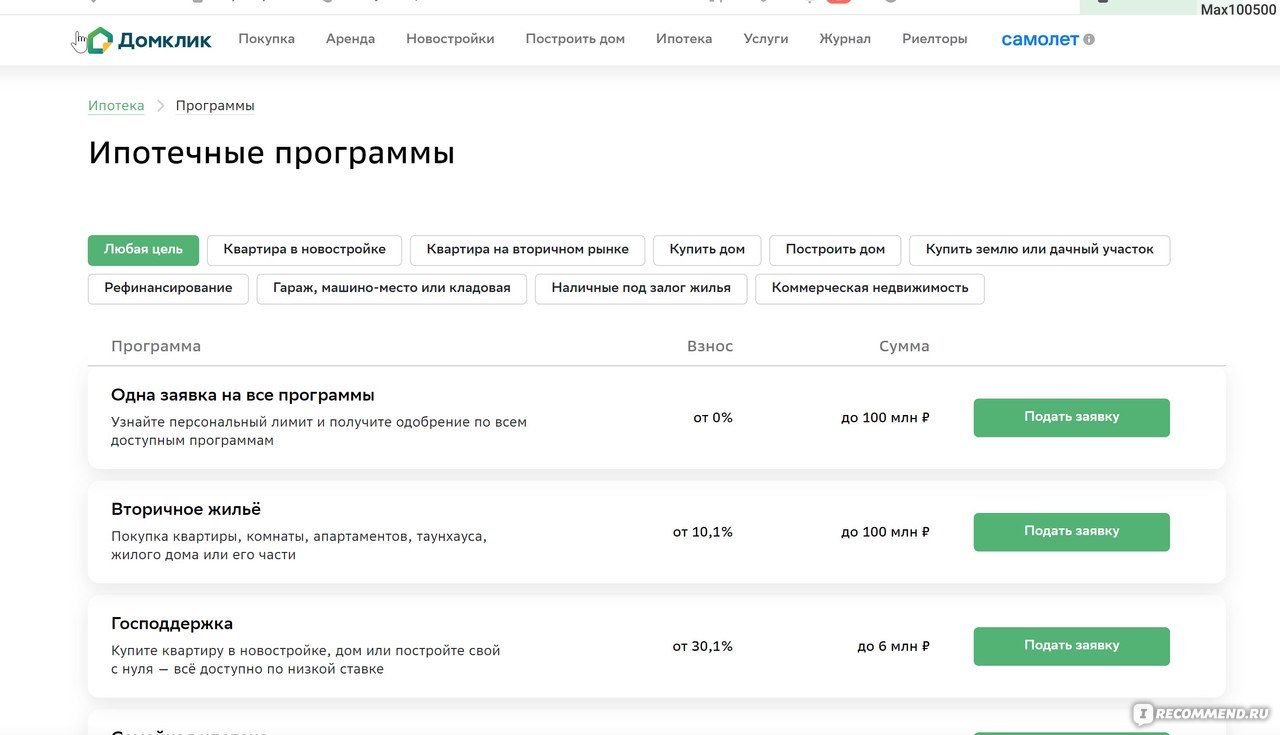
Task: Filter by Купить землю или дачный участок
Action: 1040,250
